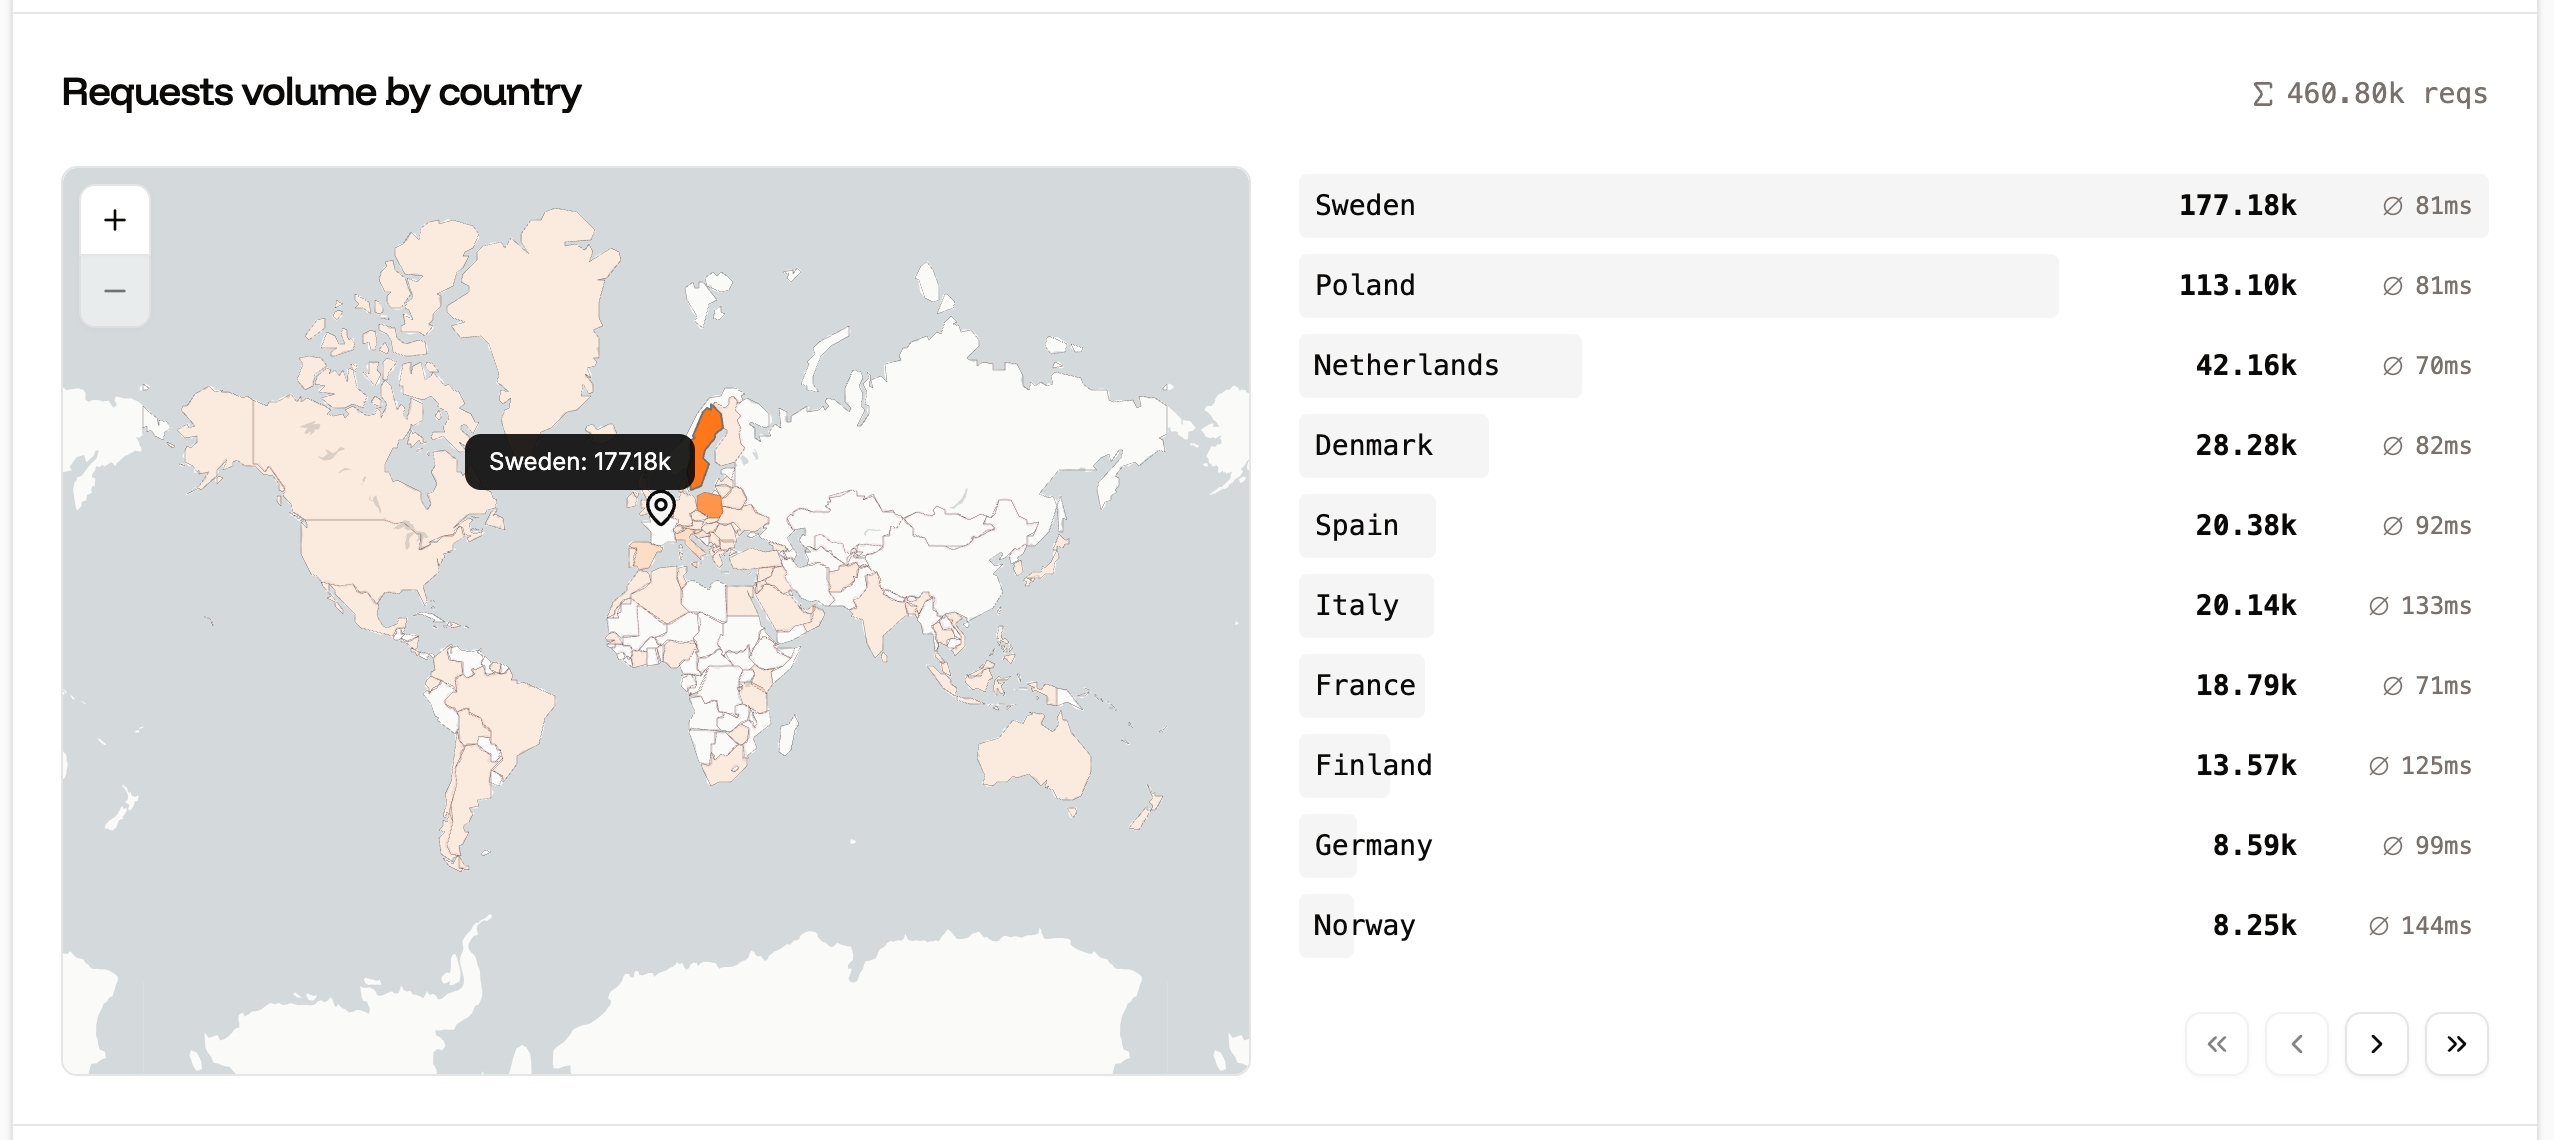Viewport: 2554px width, 1140px height.
Task: Select the Sweden row in the list
Action: [1700, 205]
